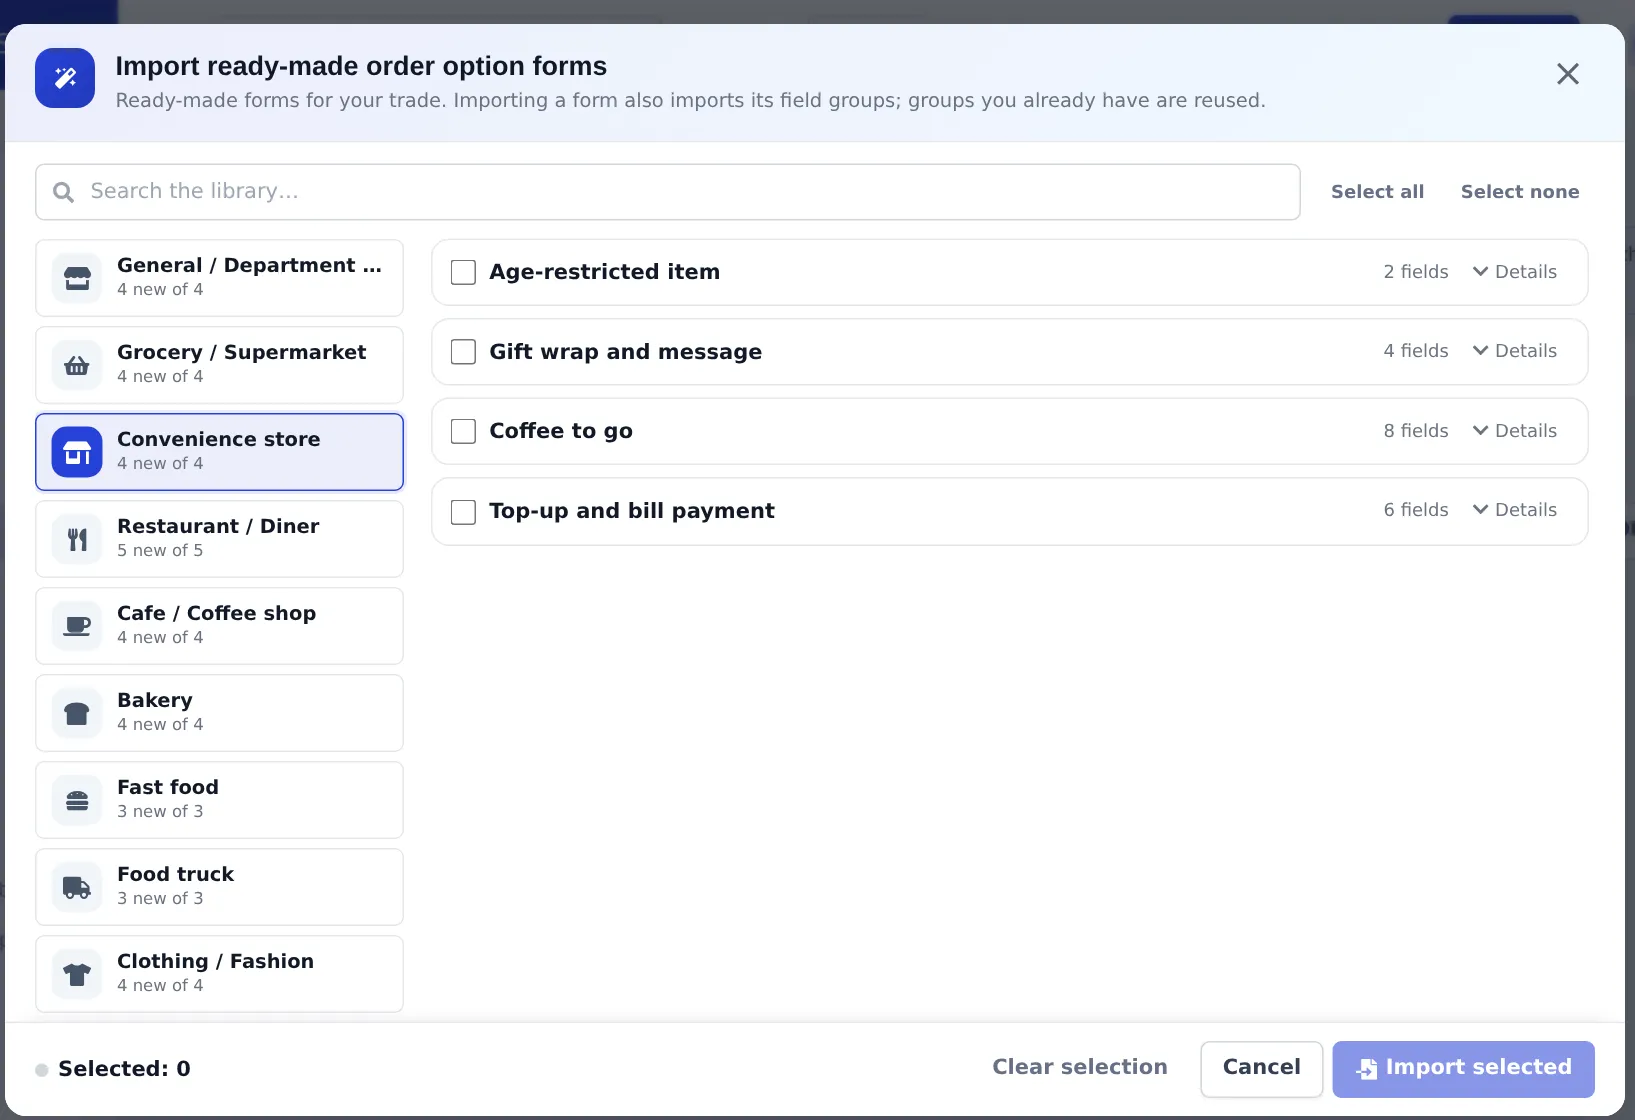Click the Bakery bread icon
The image size is (1635, 1120).
pos(77,713)
